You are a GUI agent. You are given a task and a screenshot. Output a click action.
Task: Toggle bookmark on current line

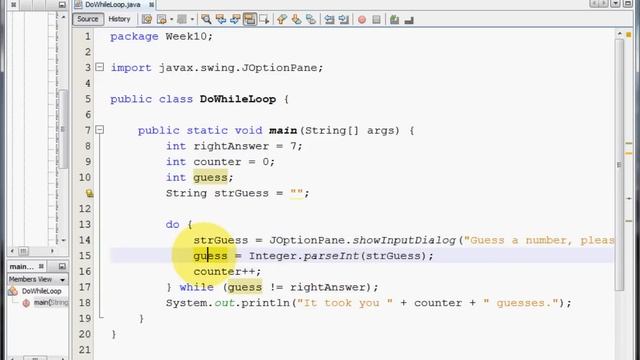coord(311,19)
